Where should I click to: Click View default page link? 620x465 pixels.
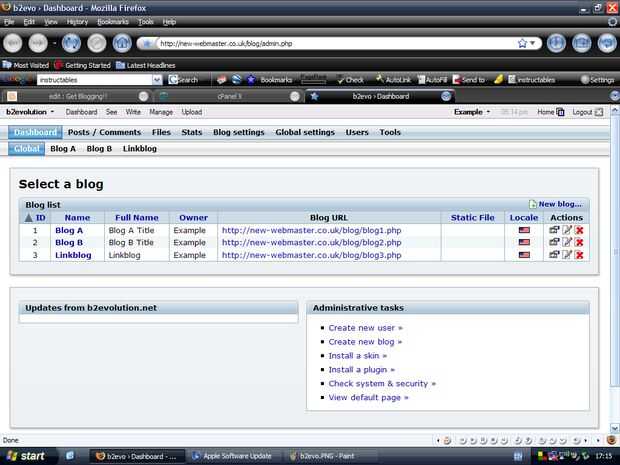tap(368, 397)
